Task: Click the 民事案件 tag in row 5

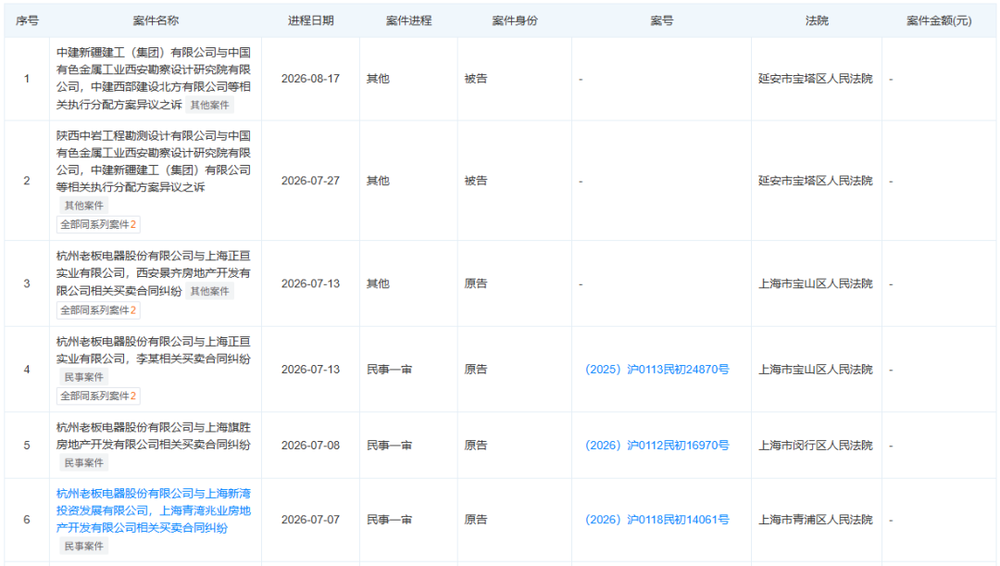Action: point(84,463)
